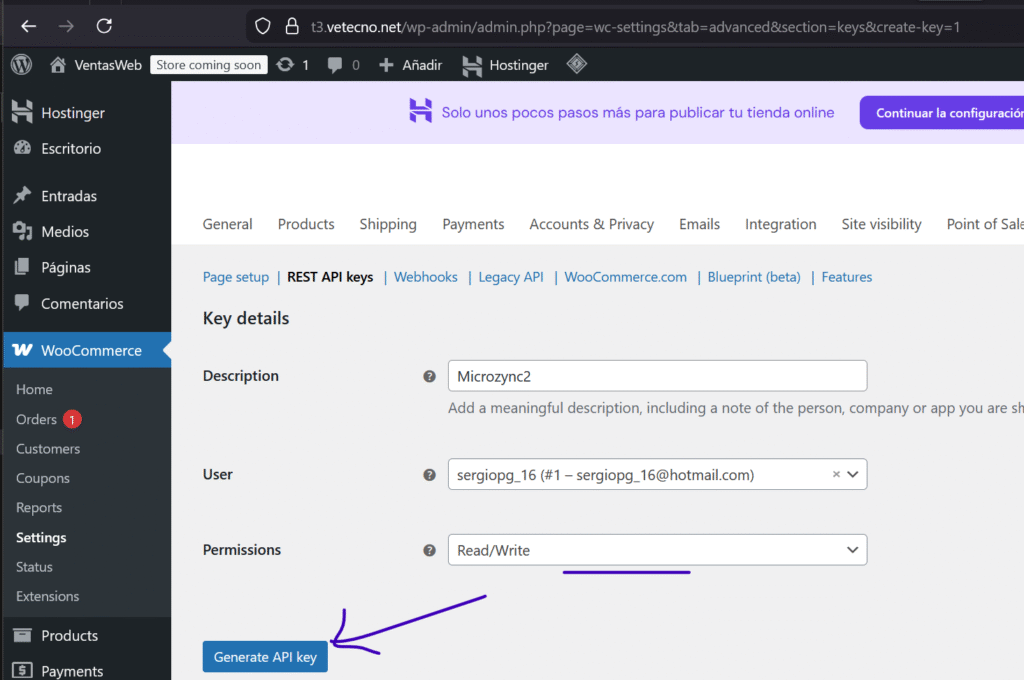Open Orders in the WooCommerce submenu
This screenshot has width=1024, height=680.
pyautogui.click(x=36, y=419)
